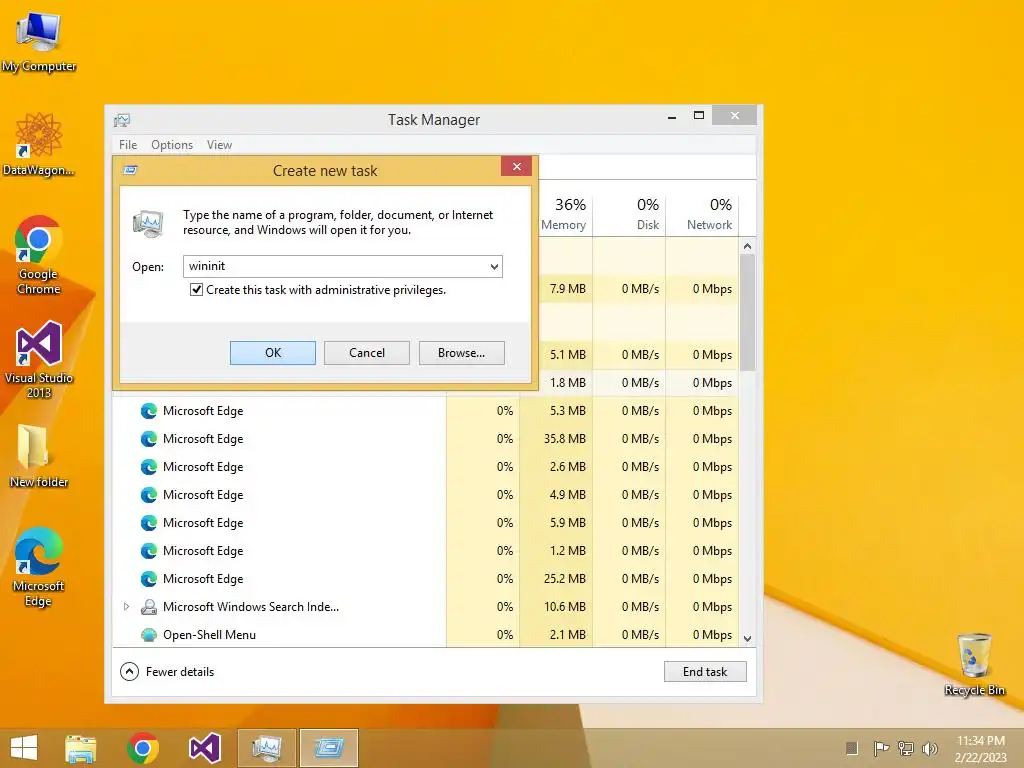Open the network tray icon
Screen dimensions: 1024x768
906,748
